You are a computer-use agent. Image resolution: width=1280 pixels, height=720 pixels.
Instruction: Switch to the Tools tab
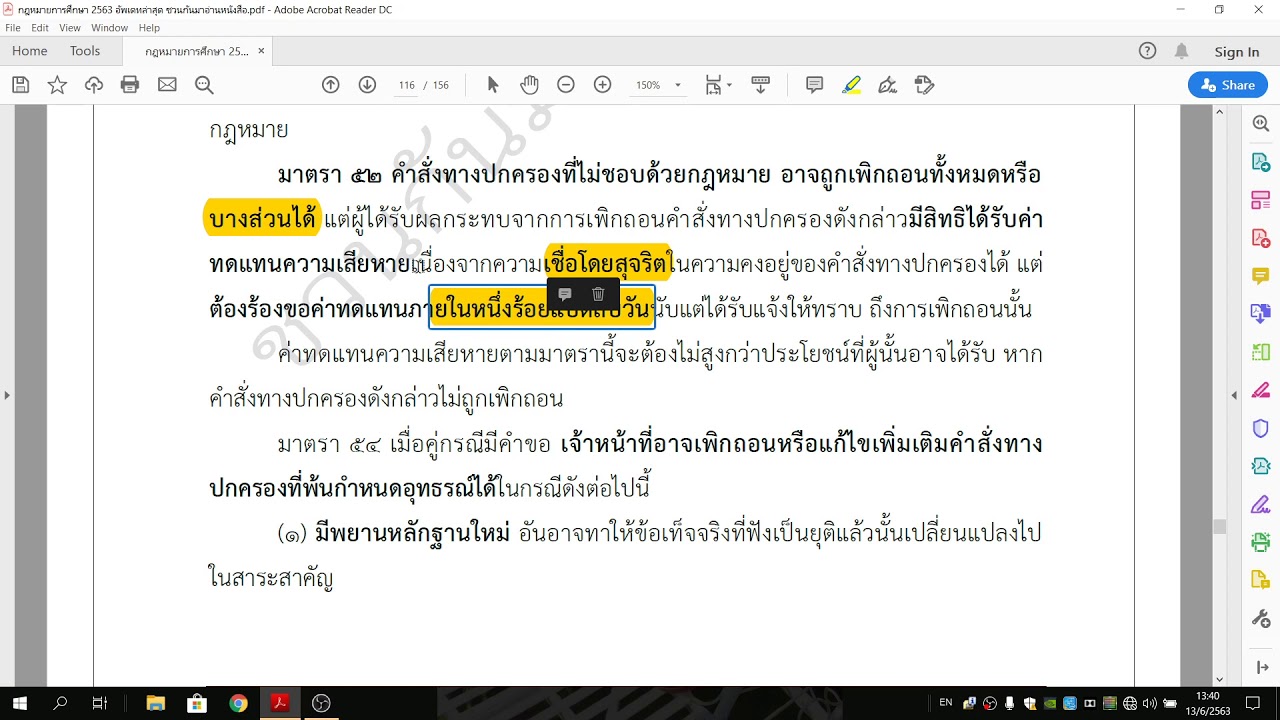point(85,51)
